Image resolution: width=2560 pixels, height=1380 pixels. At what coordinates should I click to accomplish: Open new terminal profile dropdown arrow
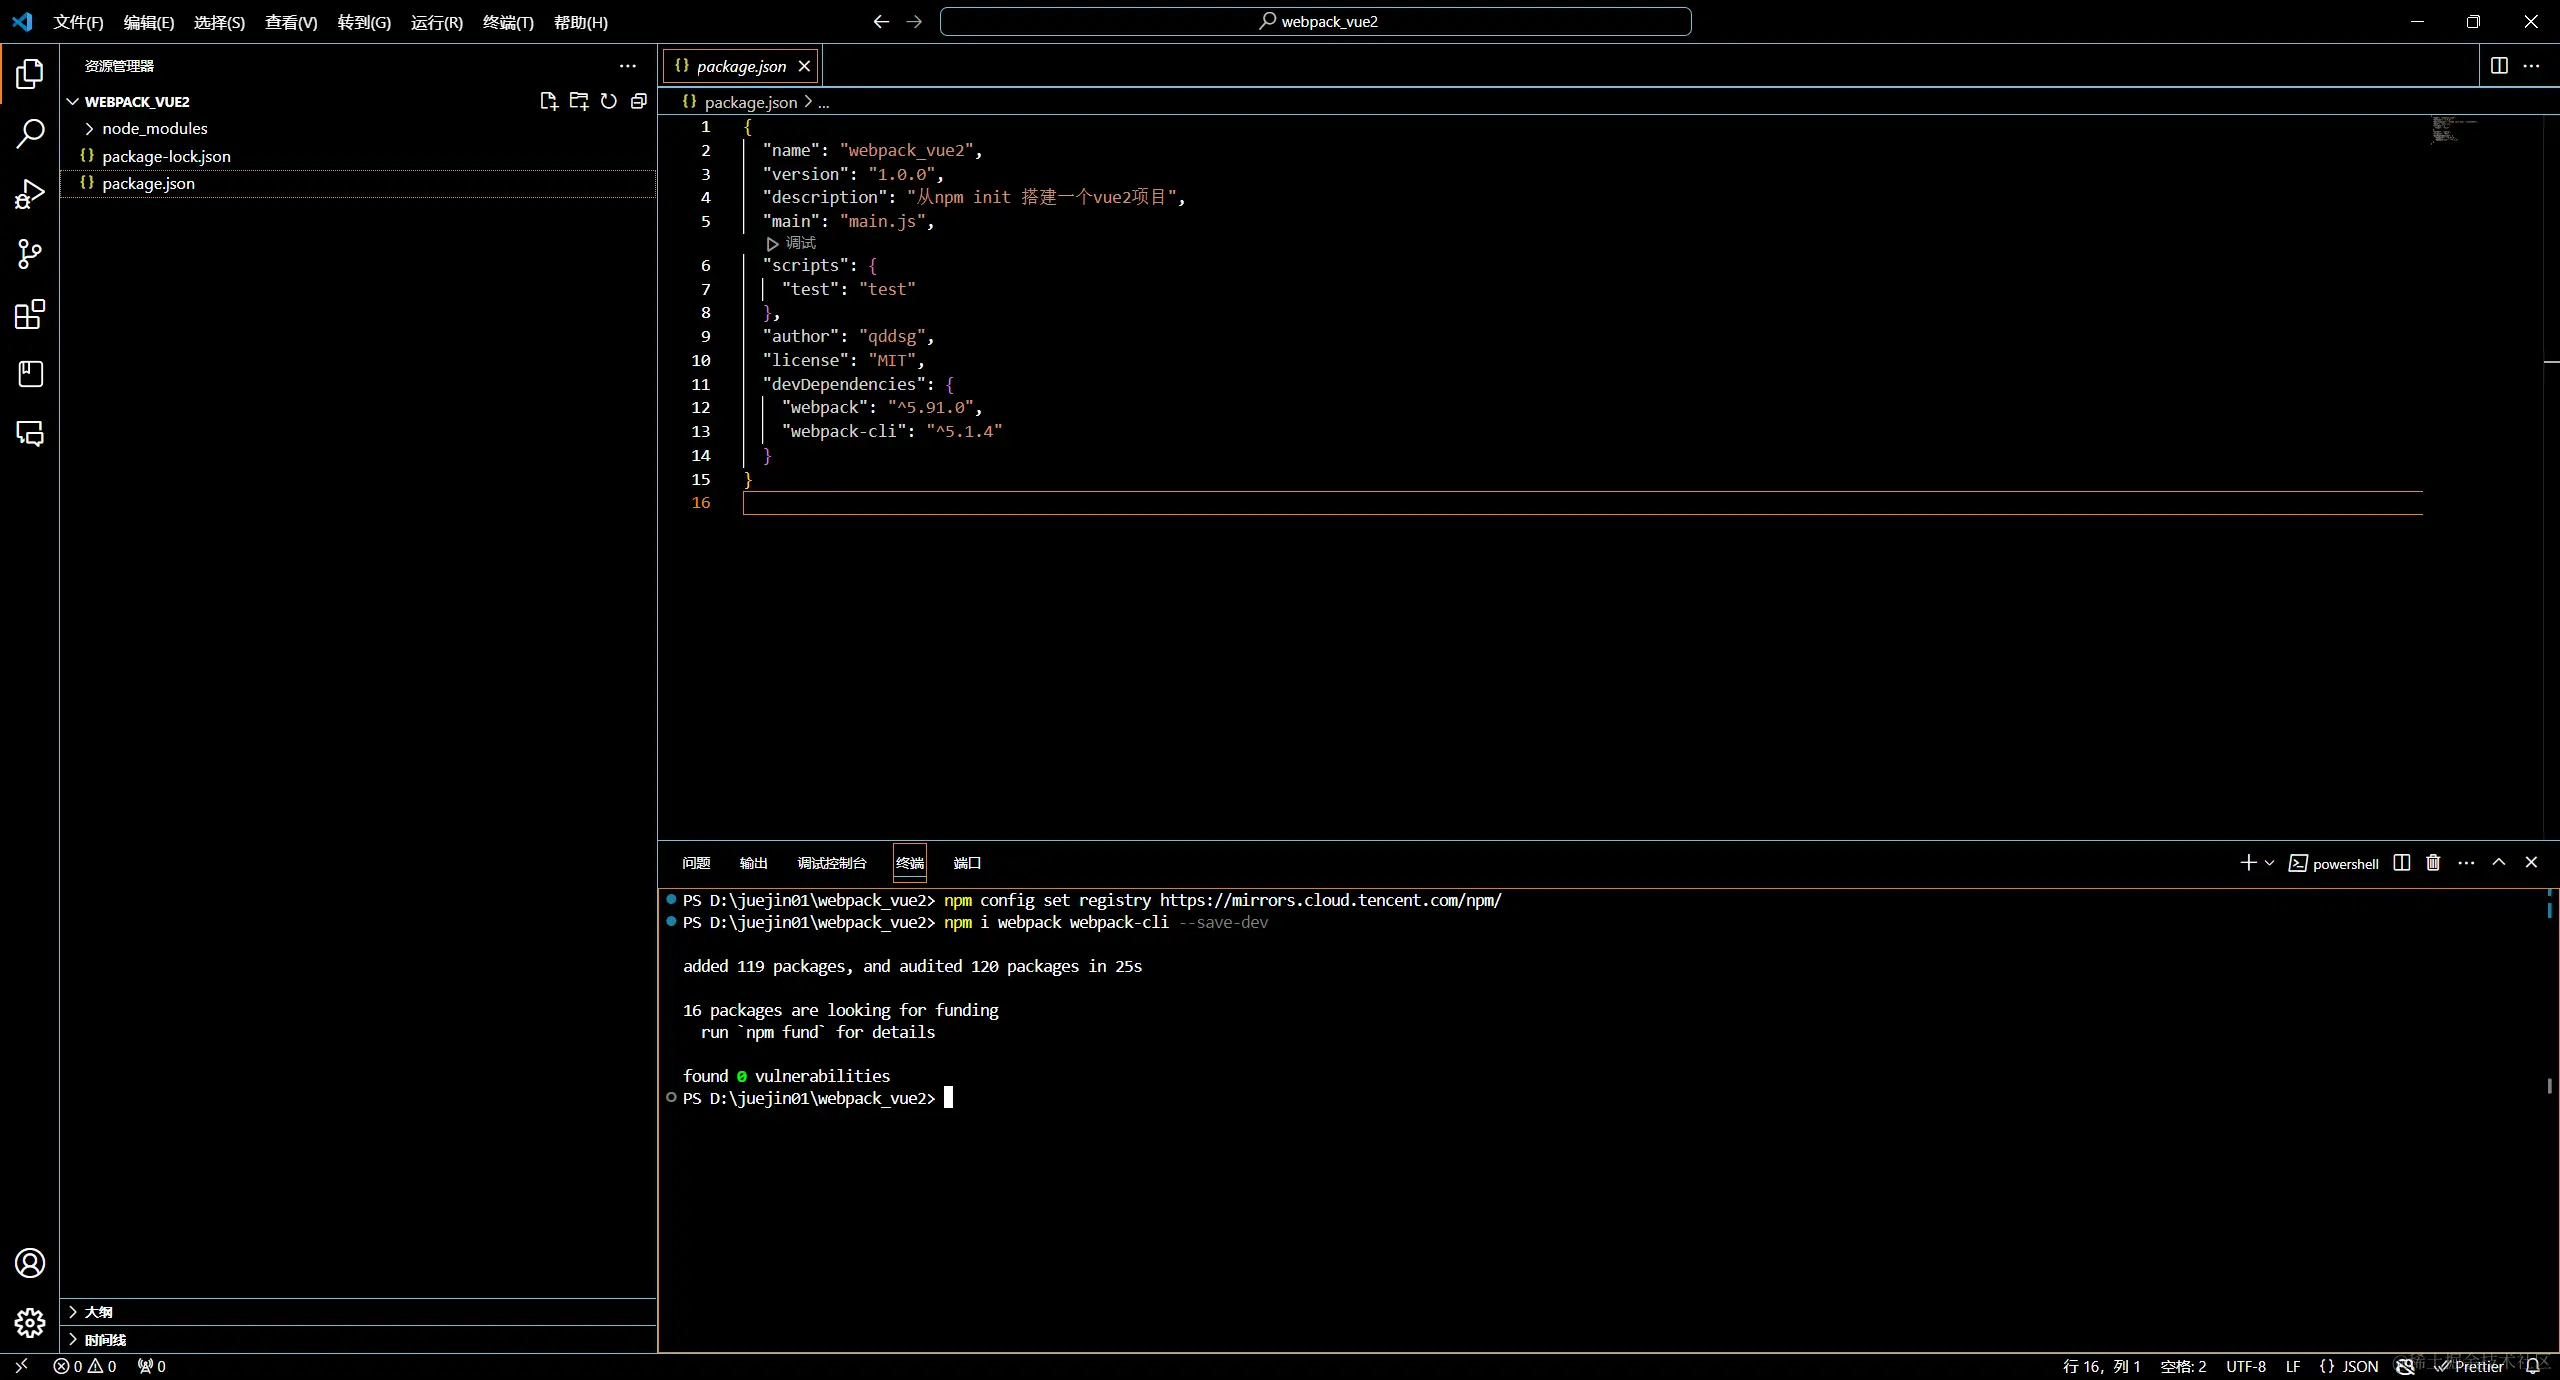pos(2269,863)
